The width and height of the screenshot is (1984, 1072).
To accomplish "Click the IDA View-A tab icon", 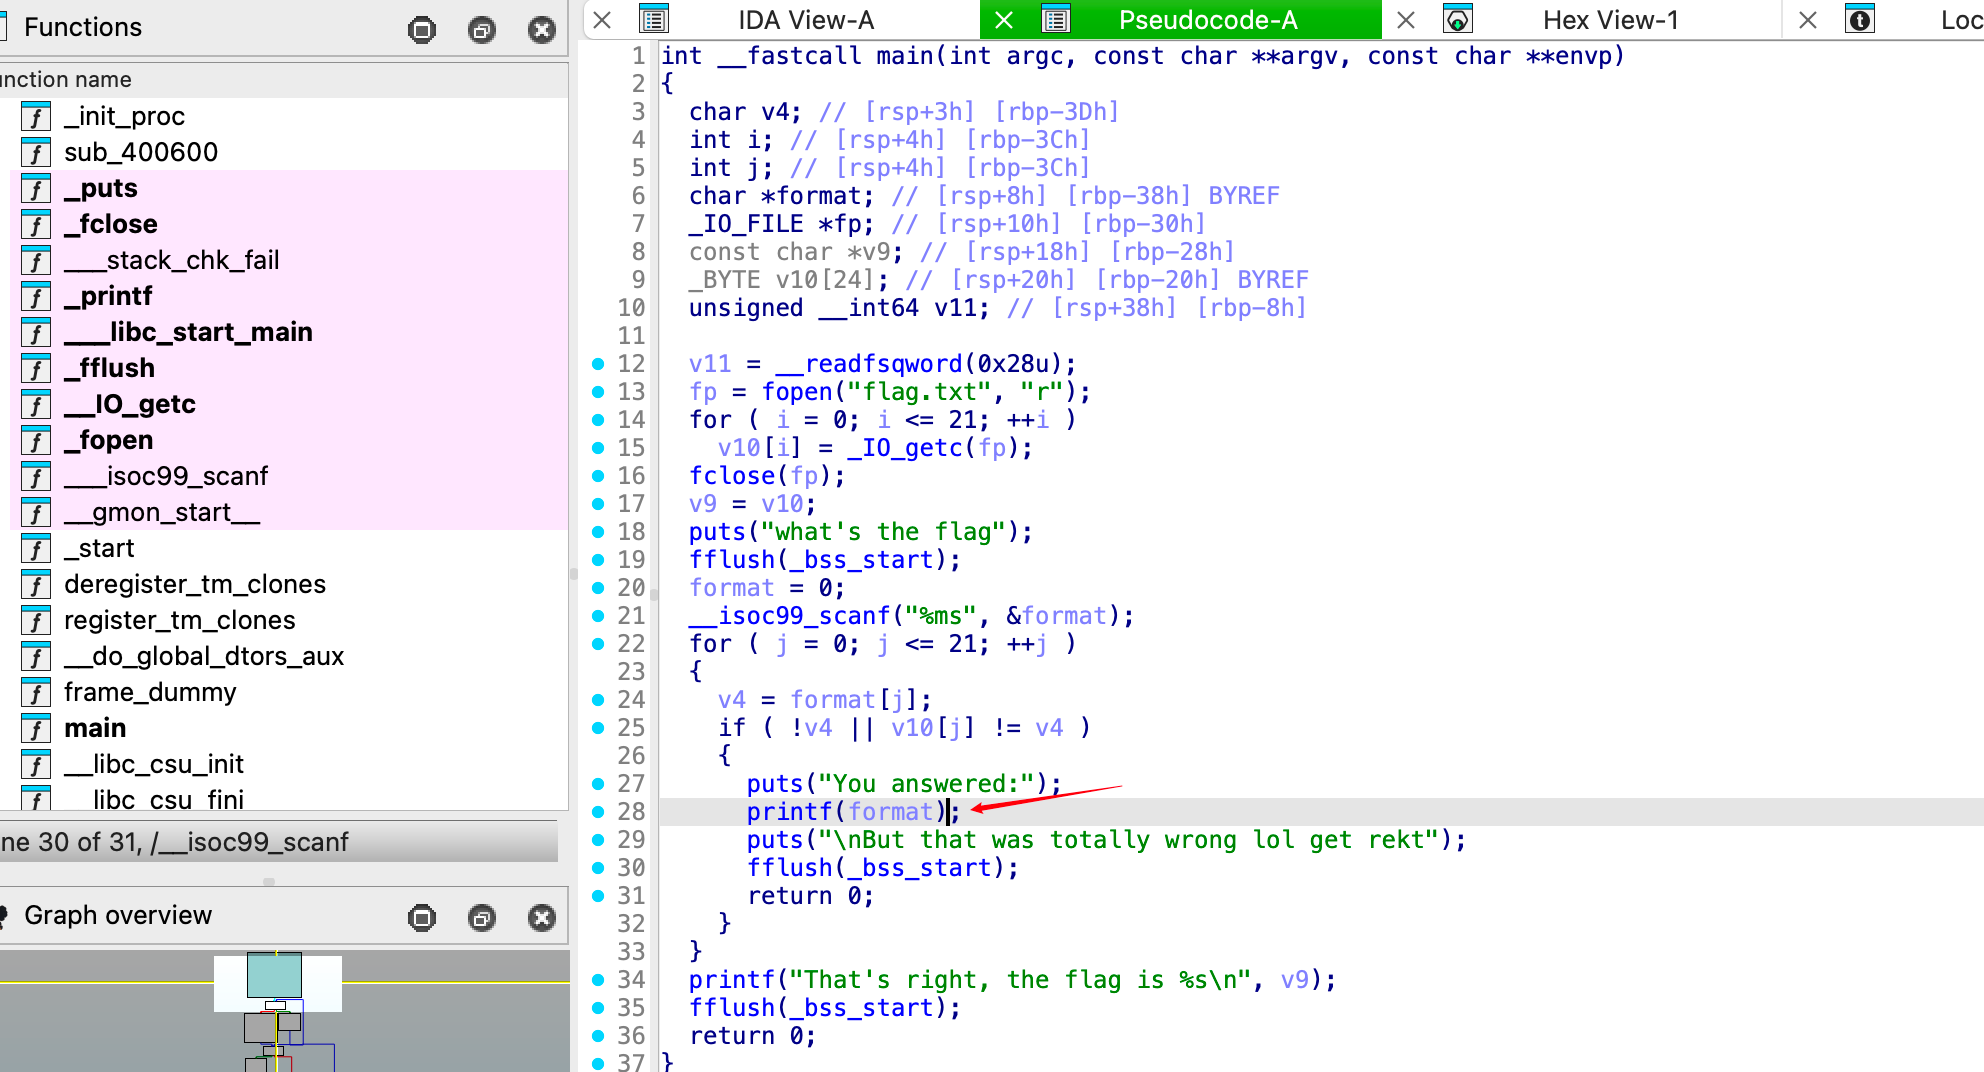I will point(654,20).
